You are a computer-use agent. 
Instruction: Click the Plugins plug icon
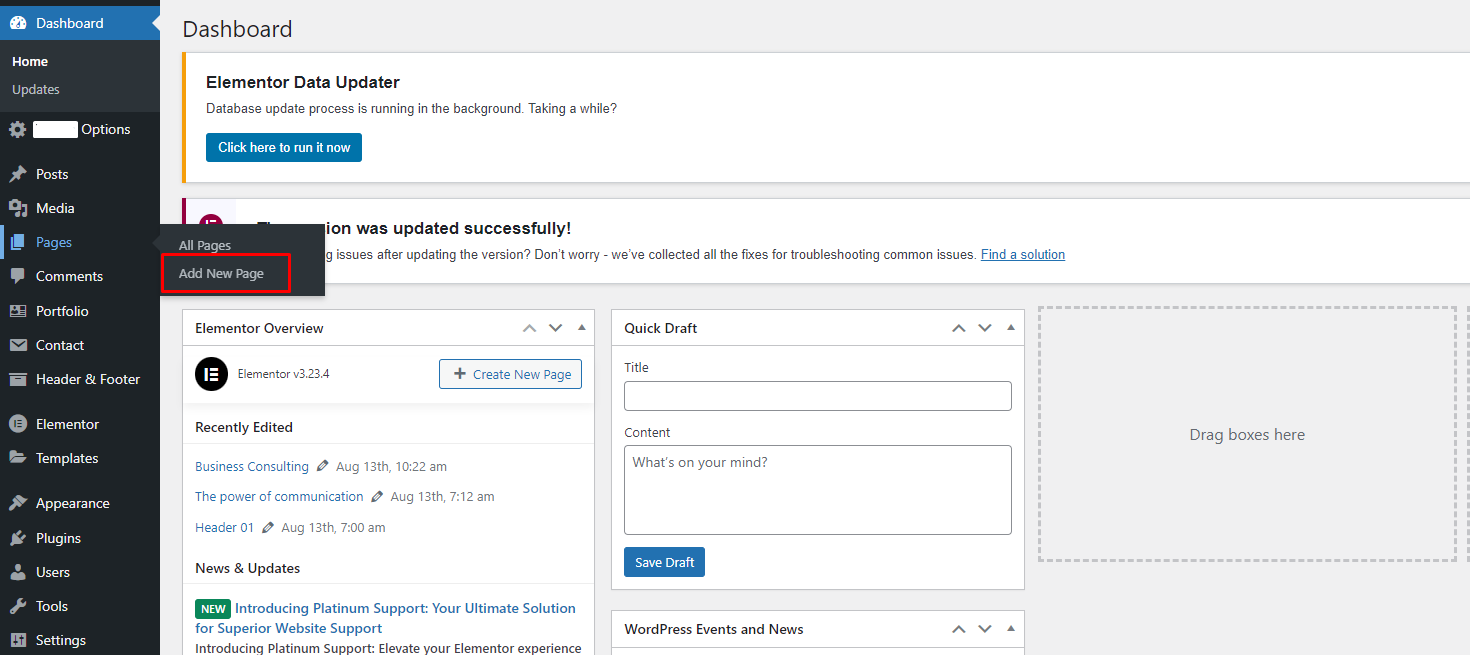[x=18, y=538]
